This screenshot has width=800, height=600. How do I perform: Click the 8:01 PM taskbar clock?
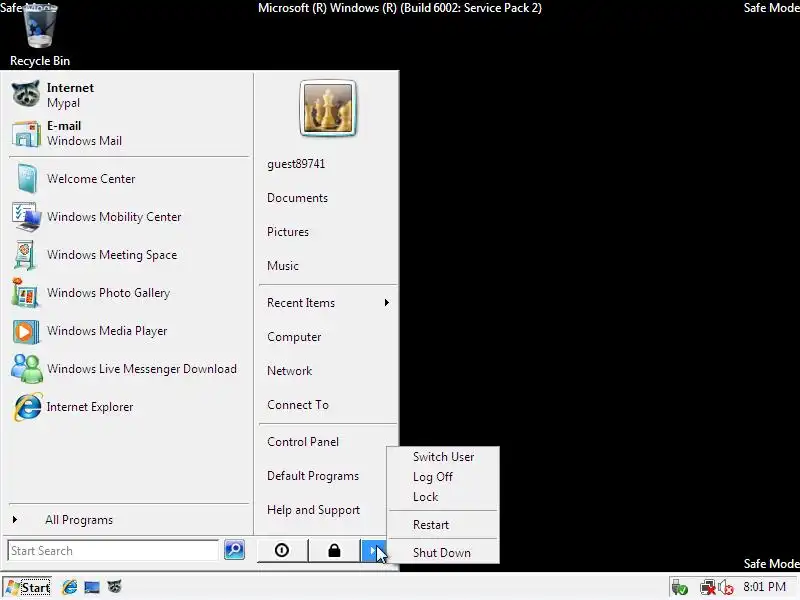coord(764,587)
